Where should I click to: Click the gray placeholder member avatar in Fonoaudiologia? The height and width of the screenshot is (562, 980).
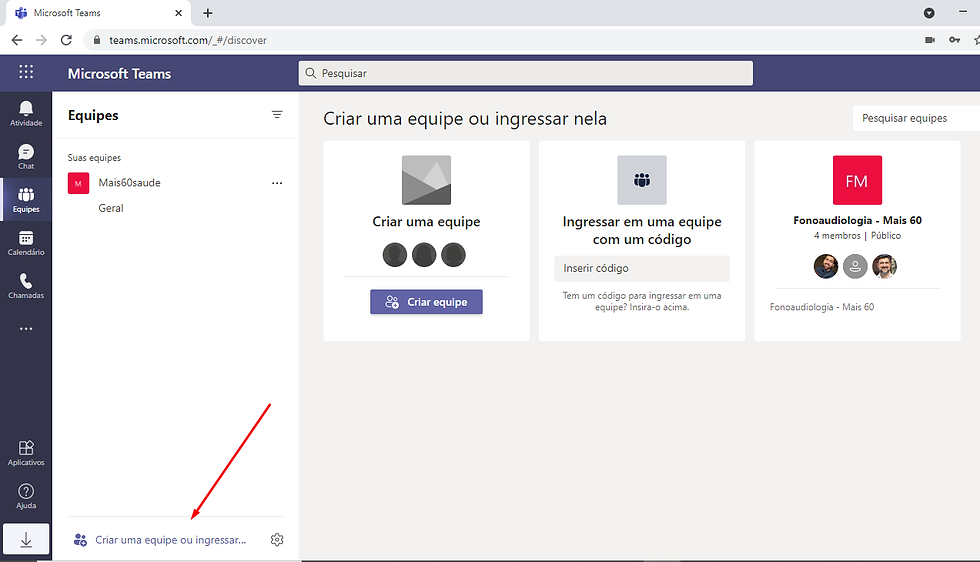tap(855, 266)
